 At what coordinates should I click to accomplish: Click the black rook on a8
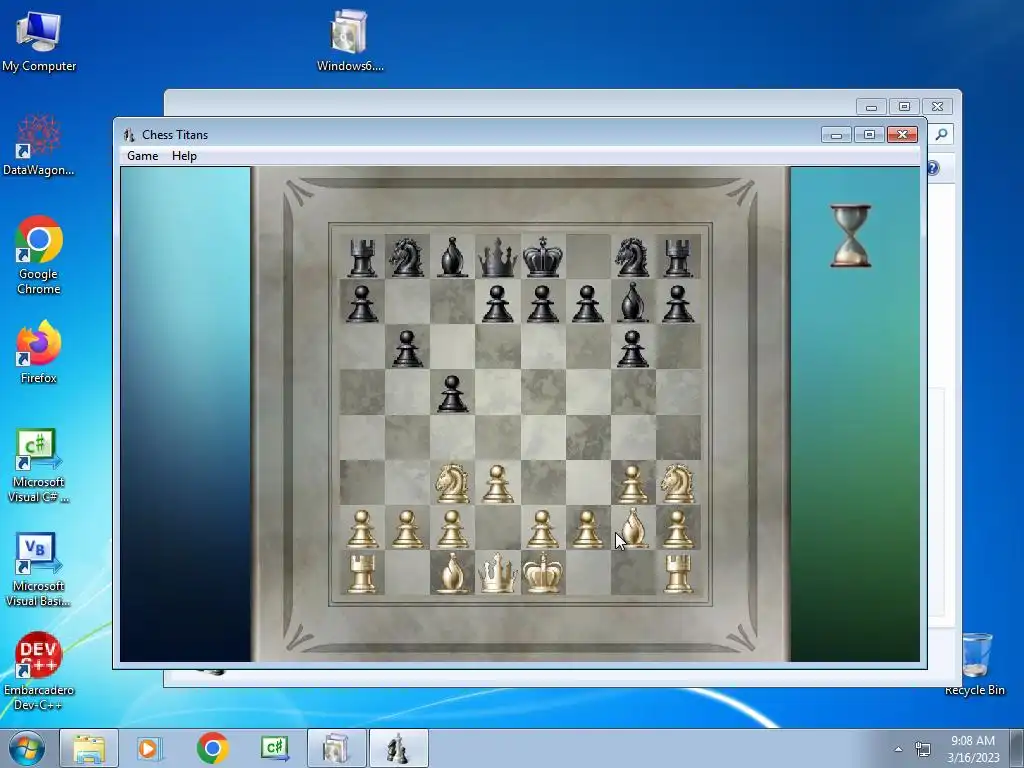click(x=362, y=257)
